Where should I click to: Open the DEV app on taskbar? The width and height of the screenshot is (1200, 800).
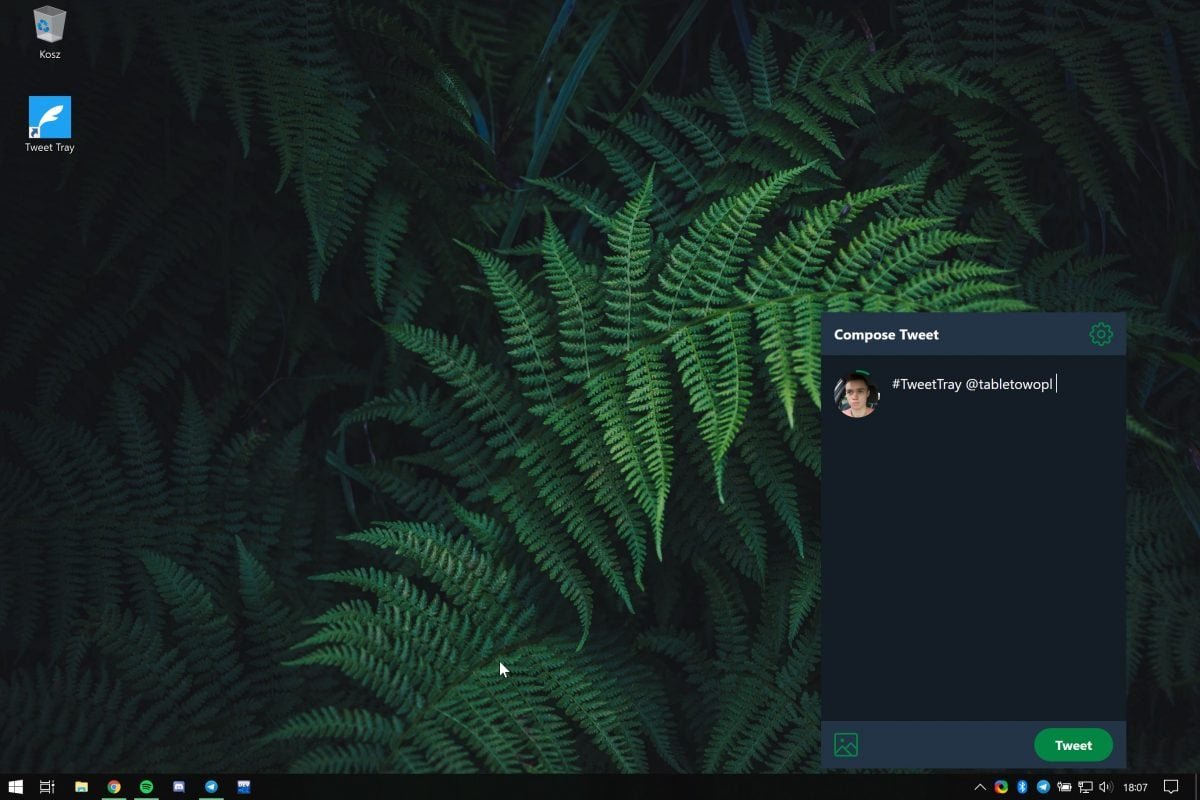point(244,787)
